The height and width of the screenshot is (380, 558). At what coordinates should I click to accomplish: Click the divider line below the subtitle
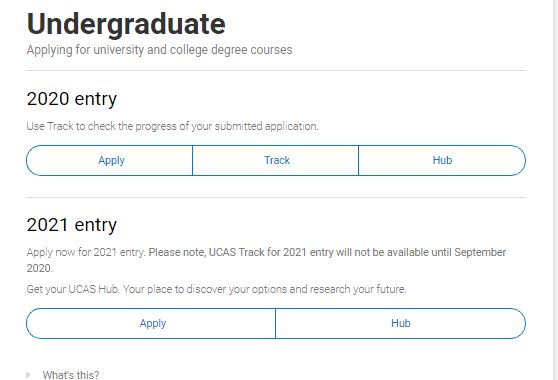276,70
